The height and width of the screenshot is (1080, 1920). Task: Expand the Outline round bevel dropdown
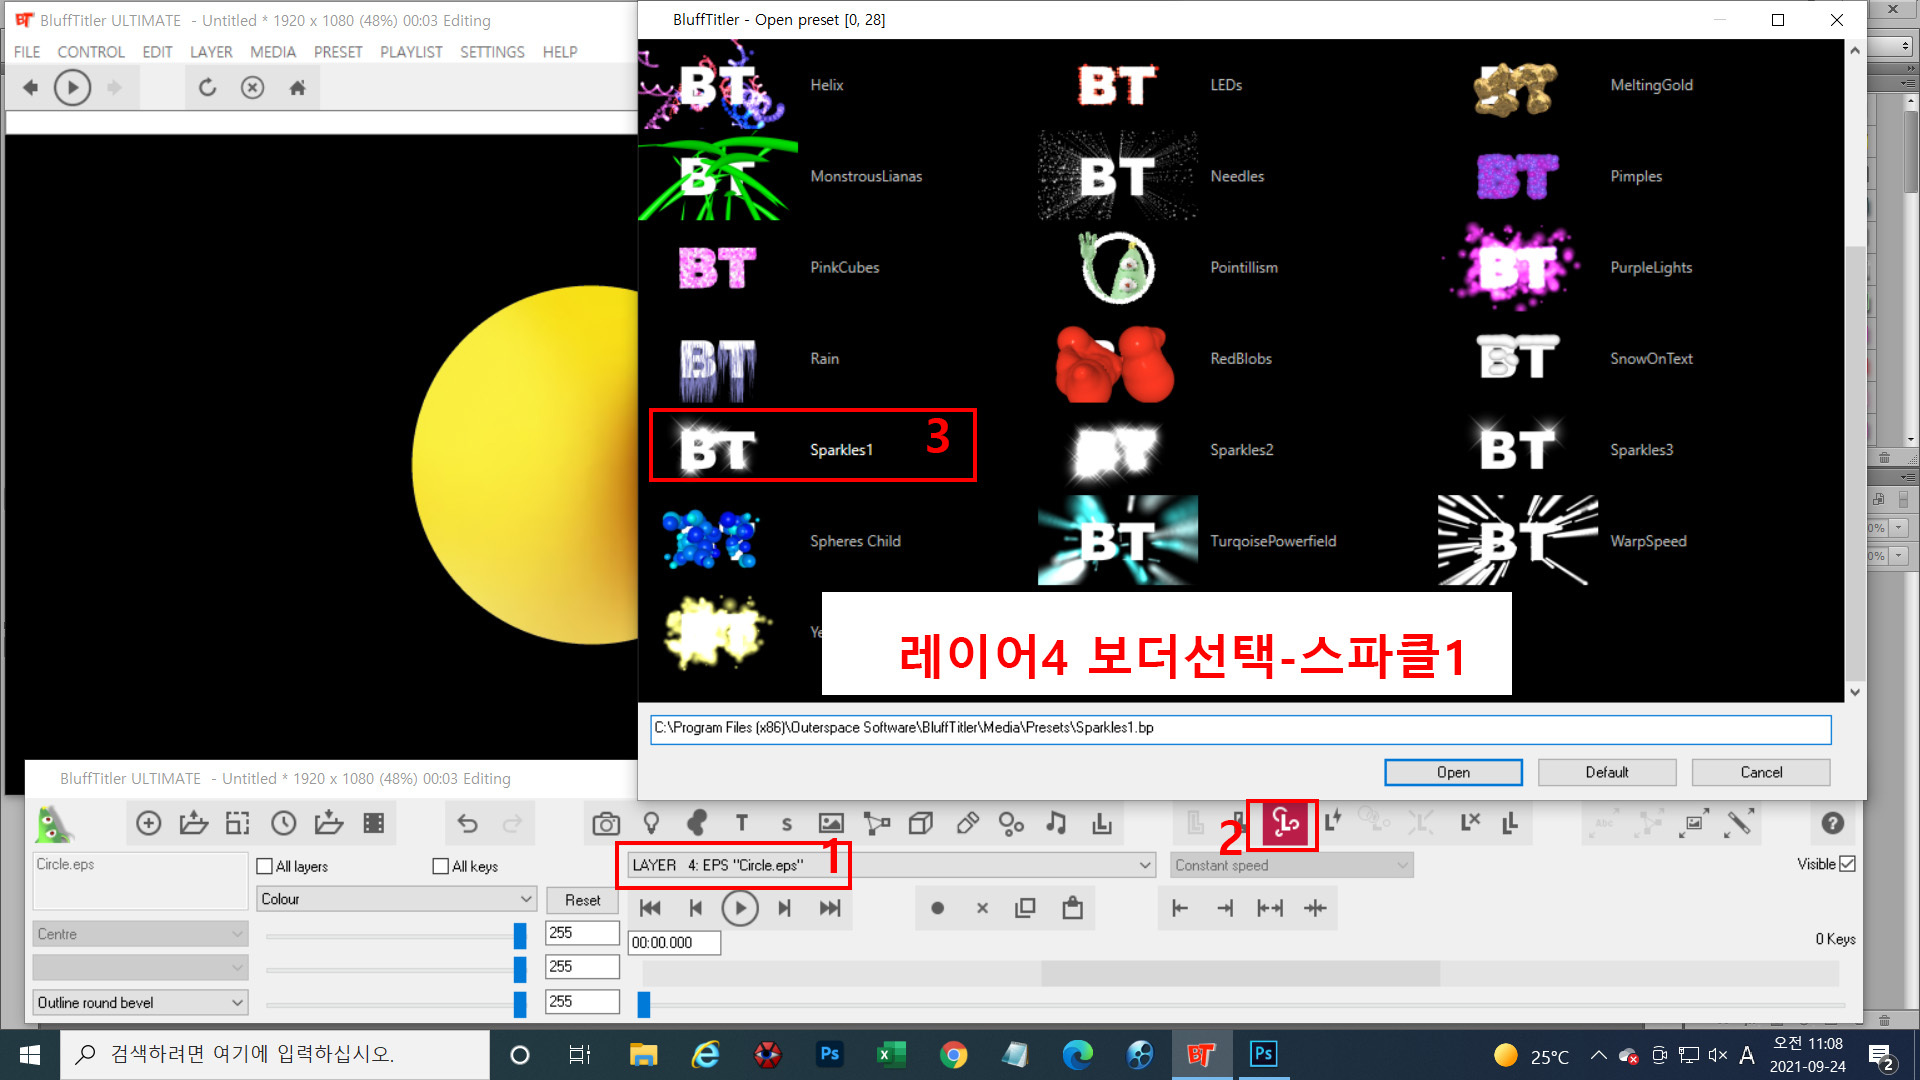click(140, 1002)
